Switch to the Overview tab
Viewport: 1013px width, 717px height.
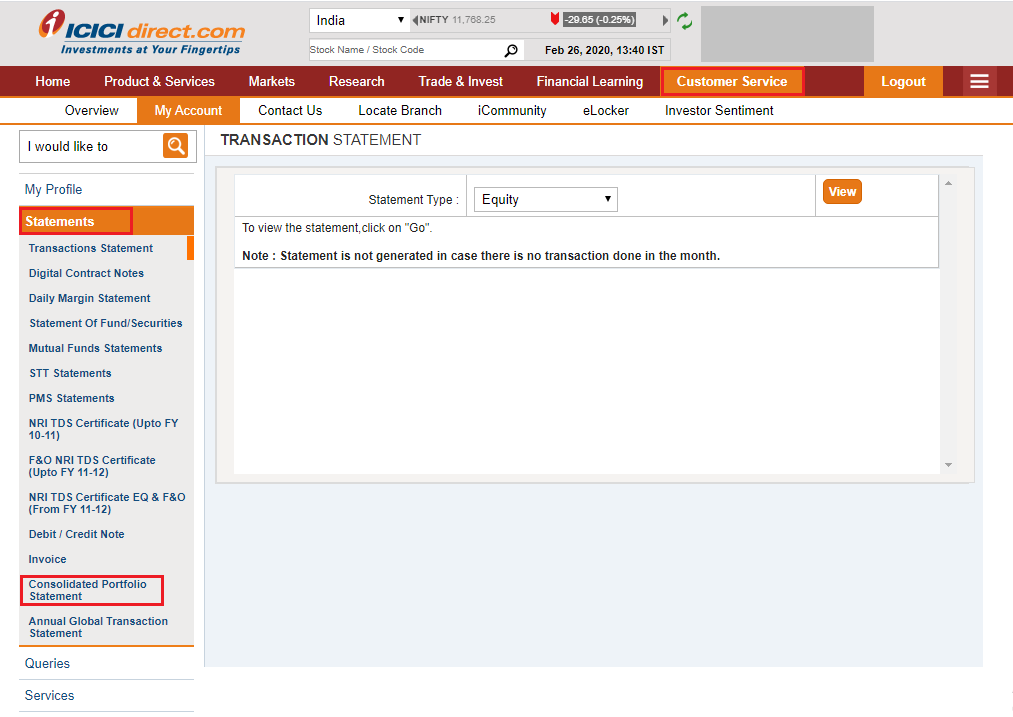(92, 110)
